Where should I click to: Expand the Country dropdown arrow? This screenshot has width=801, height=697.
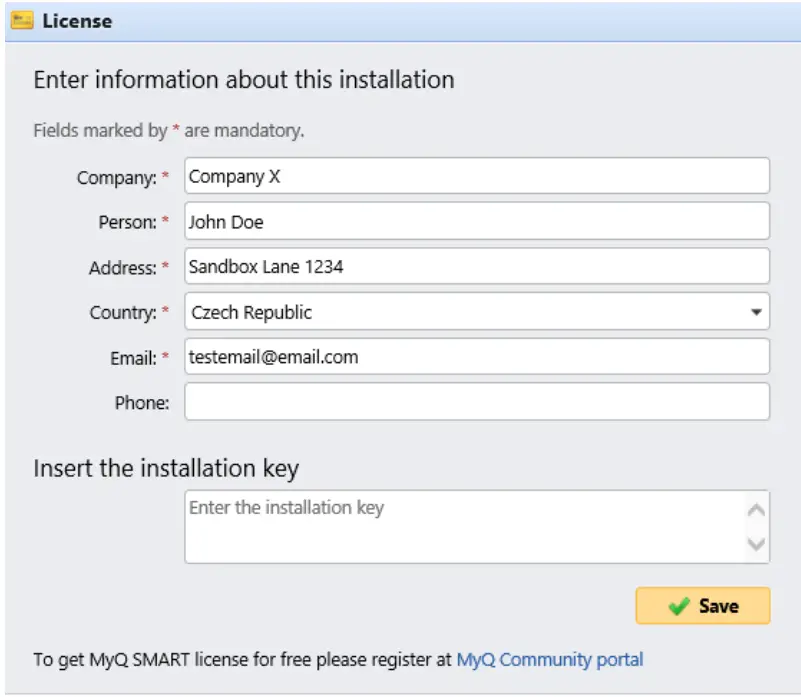point(756,312)
